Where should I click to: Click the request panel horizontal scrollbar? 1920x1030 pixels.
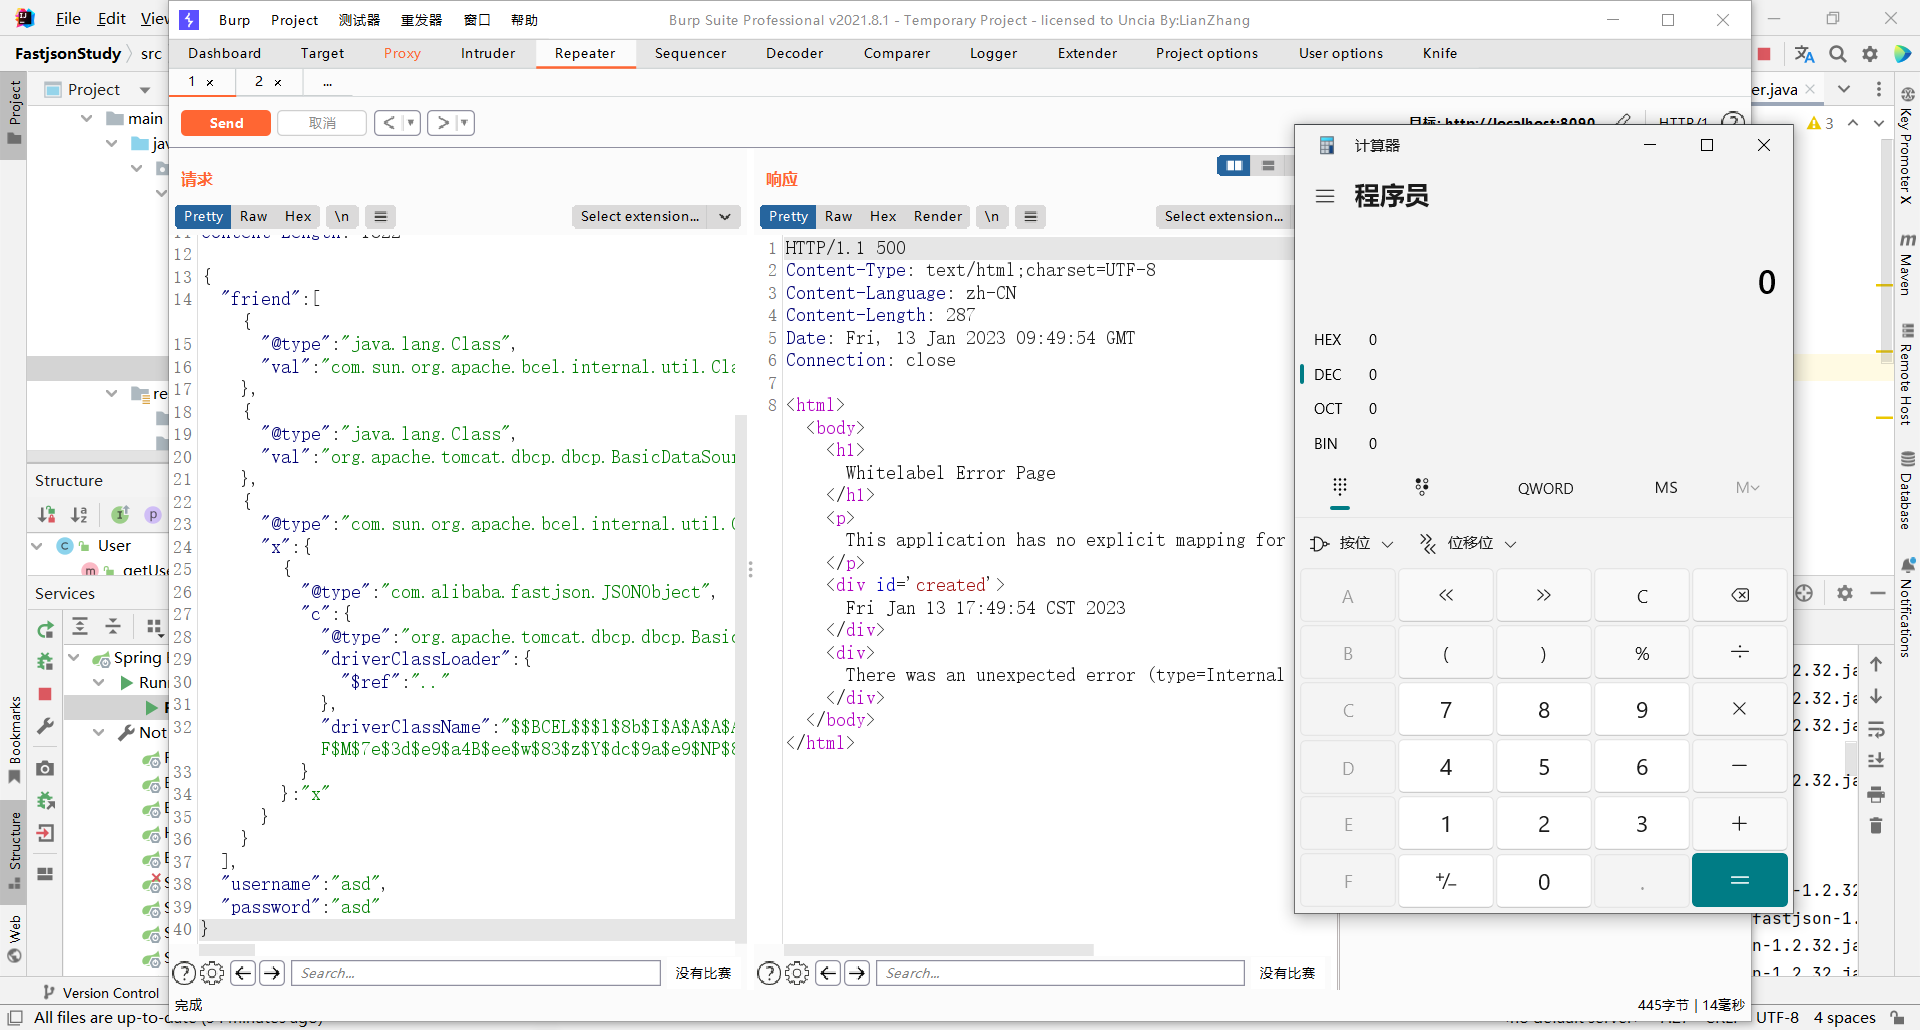[x=227, y=949]
